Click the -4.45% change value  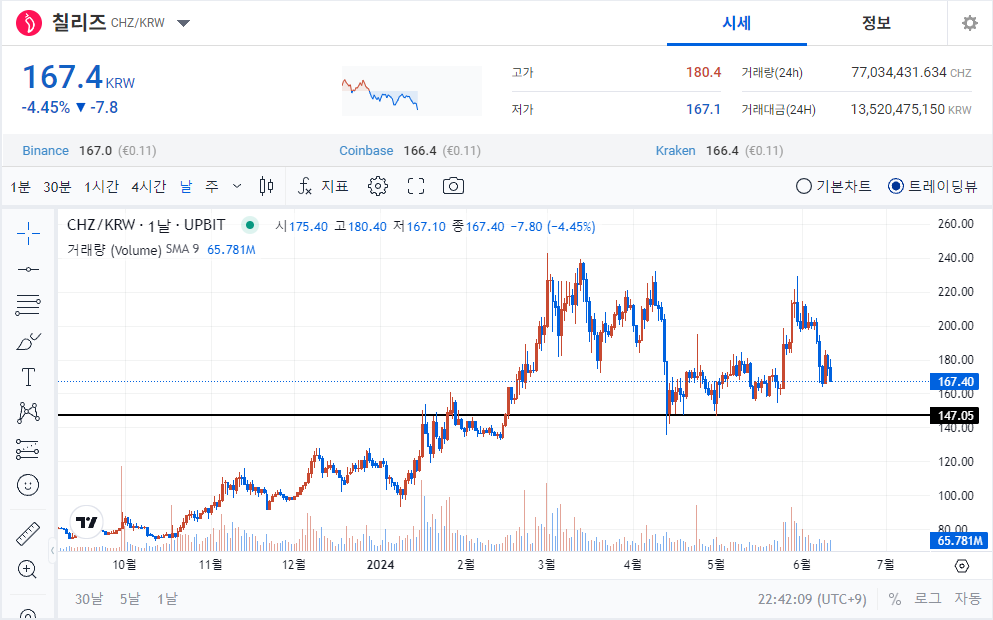(x=46, y=108)
